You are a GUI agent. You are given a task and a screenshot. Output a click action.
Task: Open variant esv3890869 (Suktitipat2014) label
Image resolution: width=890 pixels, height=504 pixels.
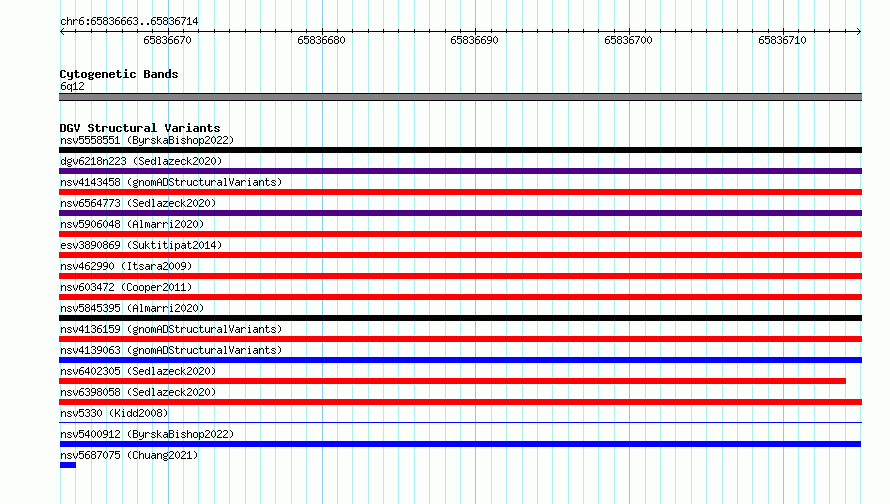coord(141,245)
